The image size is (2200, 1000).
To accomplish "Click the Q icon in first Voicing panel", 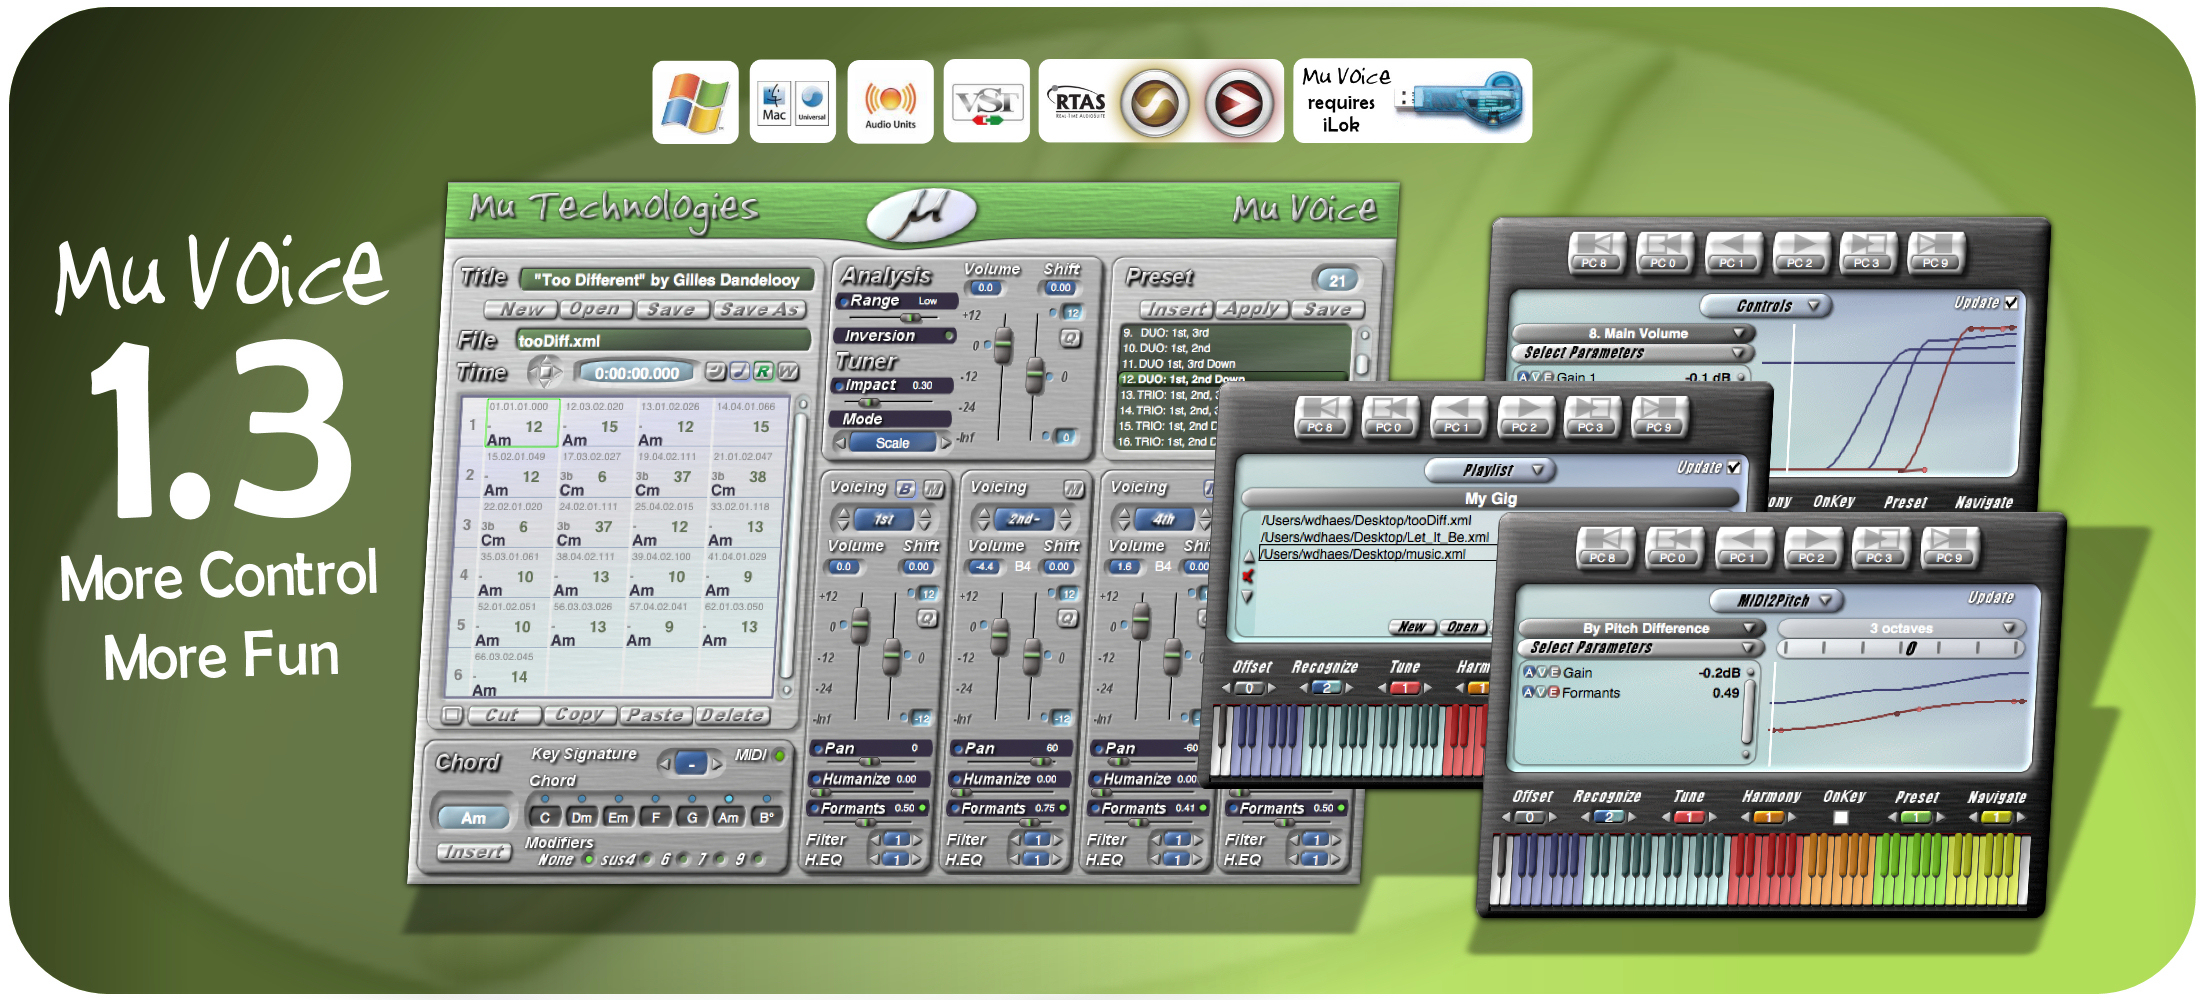I will (x=927, y=619).
